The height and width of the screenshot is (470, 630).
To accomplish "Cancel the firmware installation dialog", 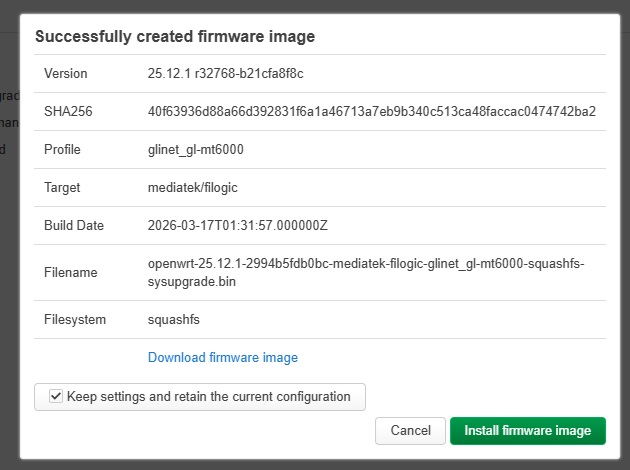I will 410,431.
